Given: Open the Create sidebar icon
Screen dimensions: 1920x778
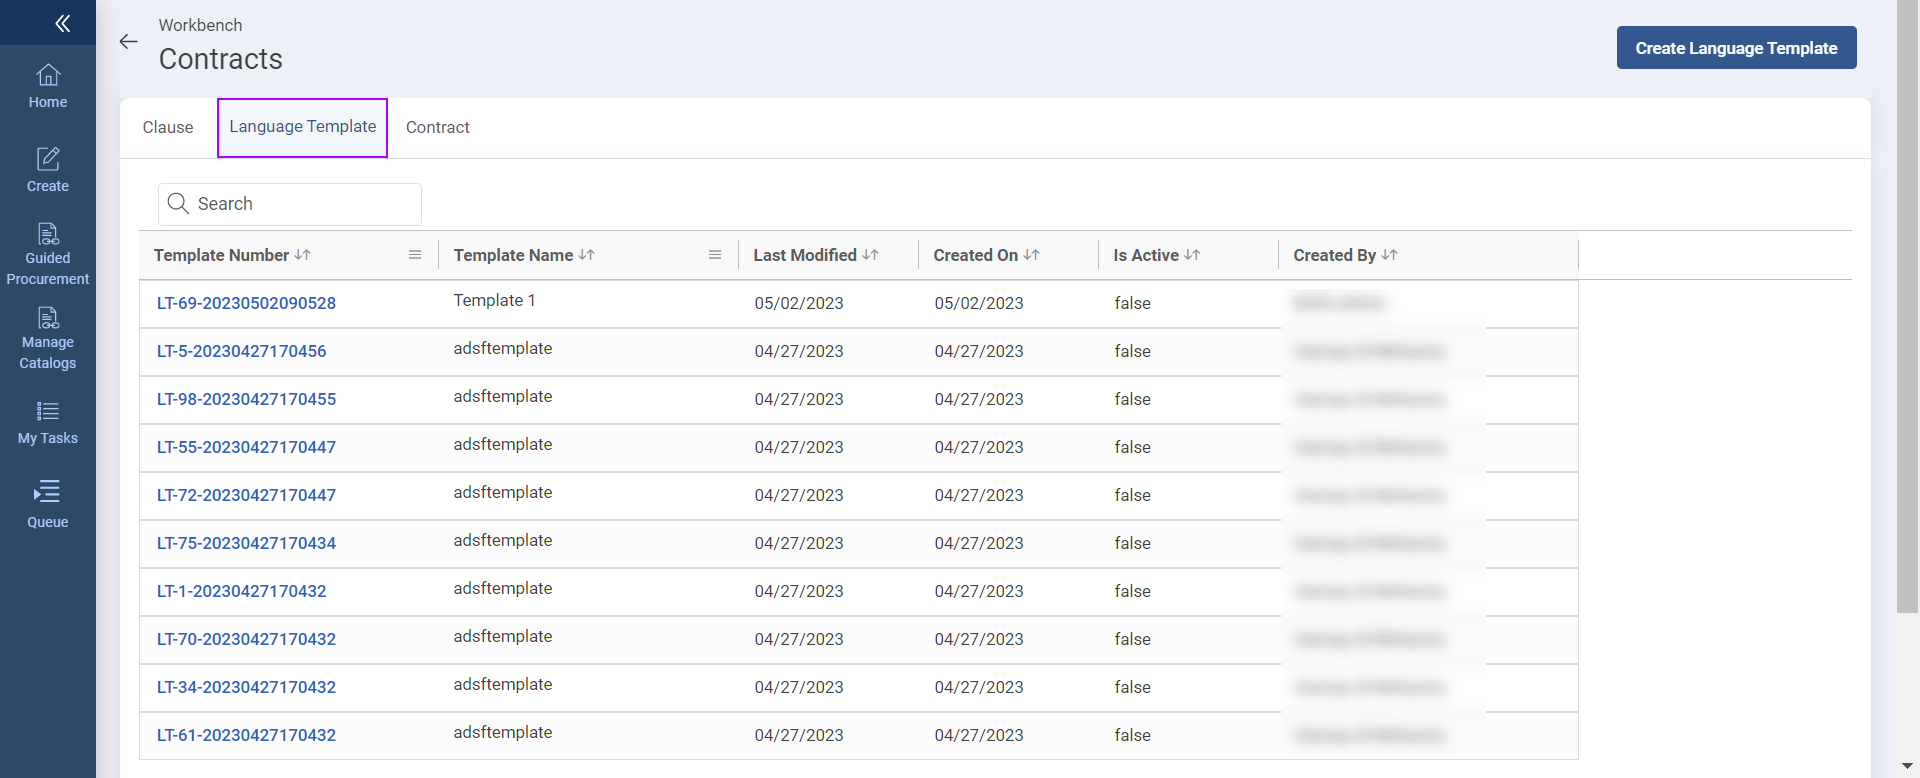Looking at the screenshot, I should click(x=48, y=170).
